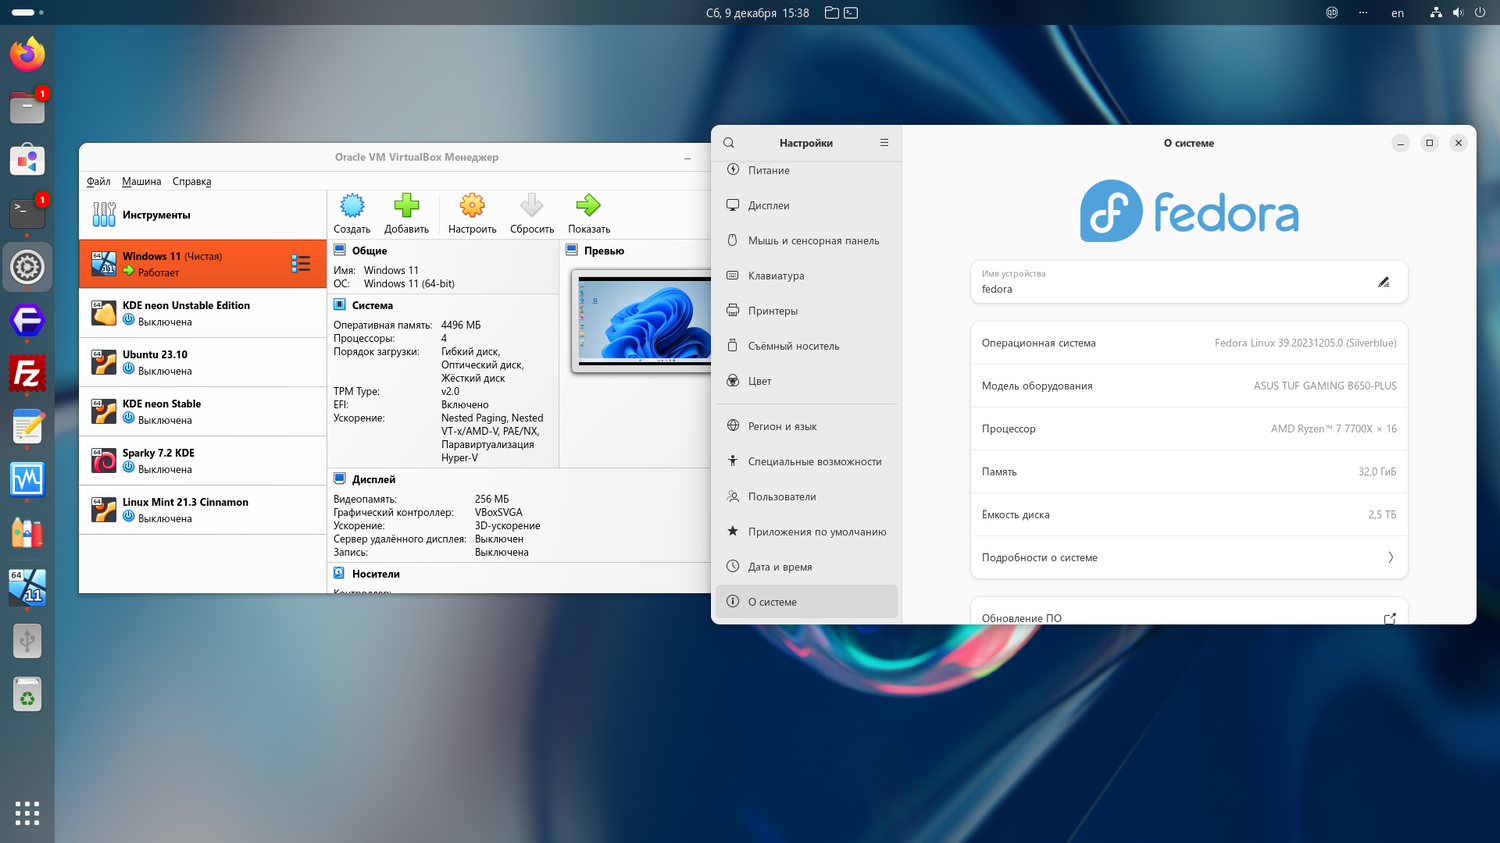Open Принтеры in settings sidebar
Viewport: 1500px width, 843px height.
(x=807, y=311)
